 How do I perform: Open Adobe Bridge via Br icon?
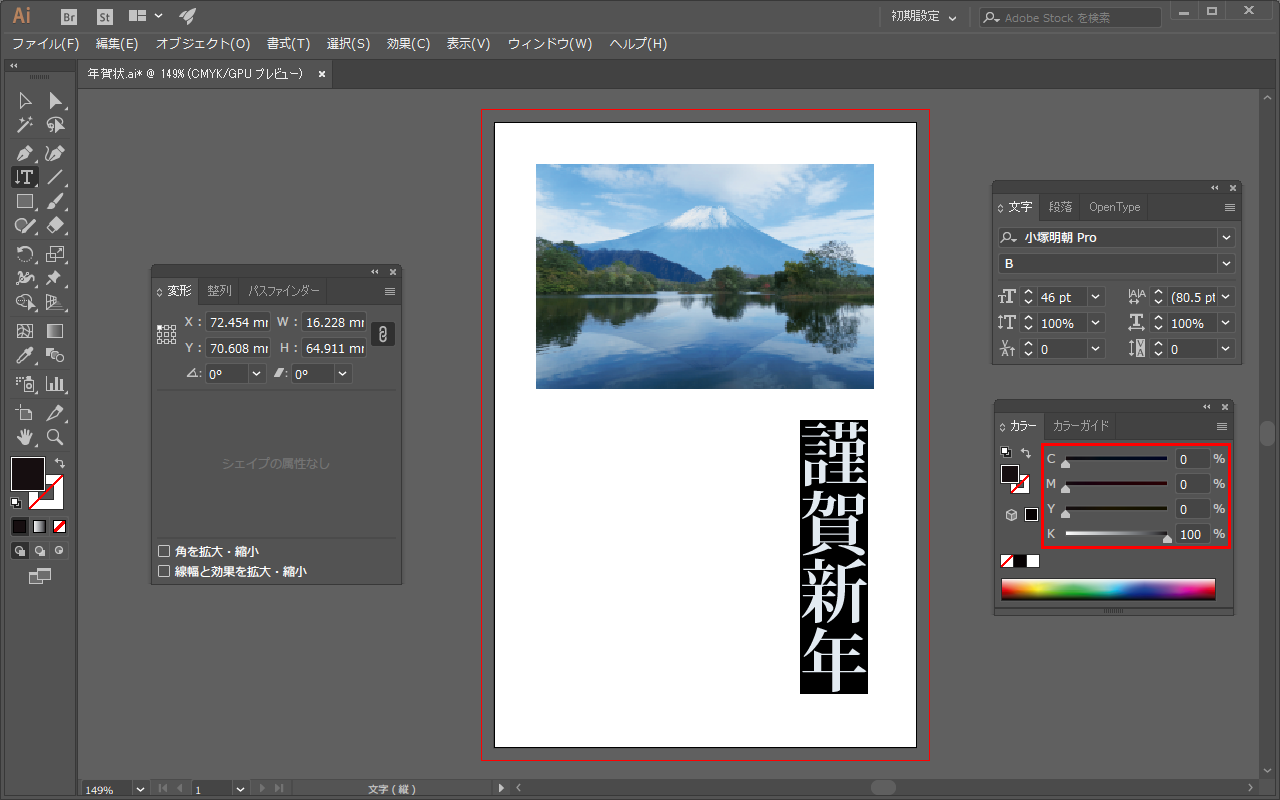coord(69,17)
